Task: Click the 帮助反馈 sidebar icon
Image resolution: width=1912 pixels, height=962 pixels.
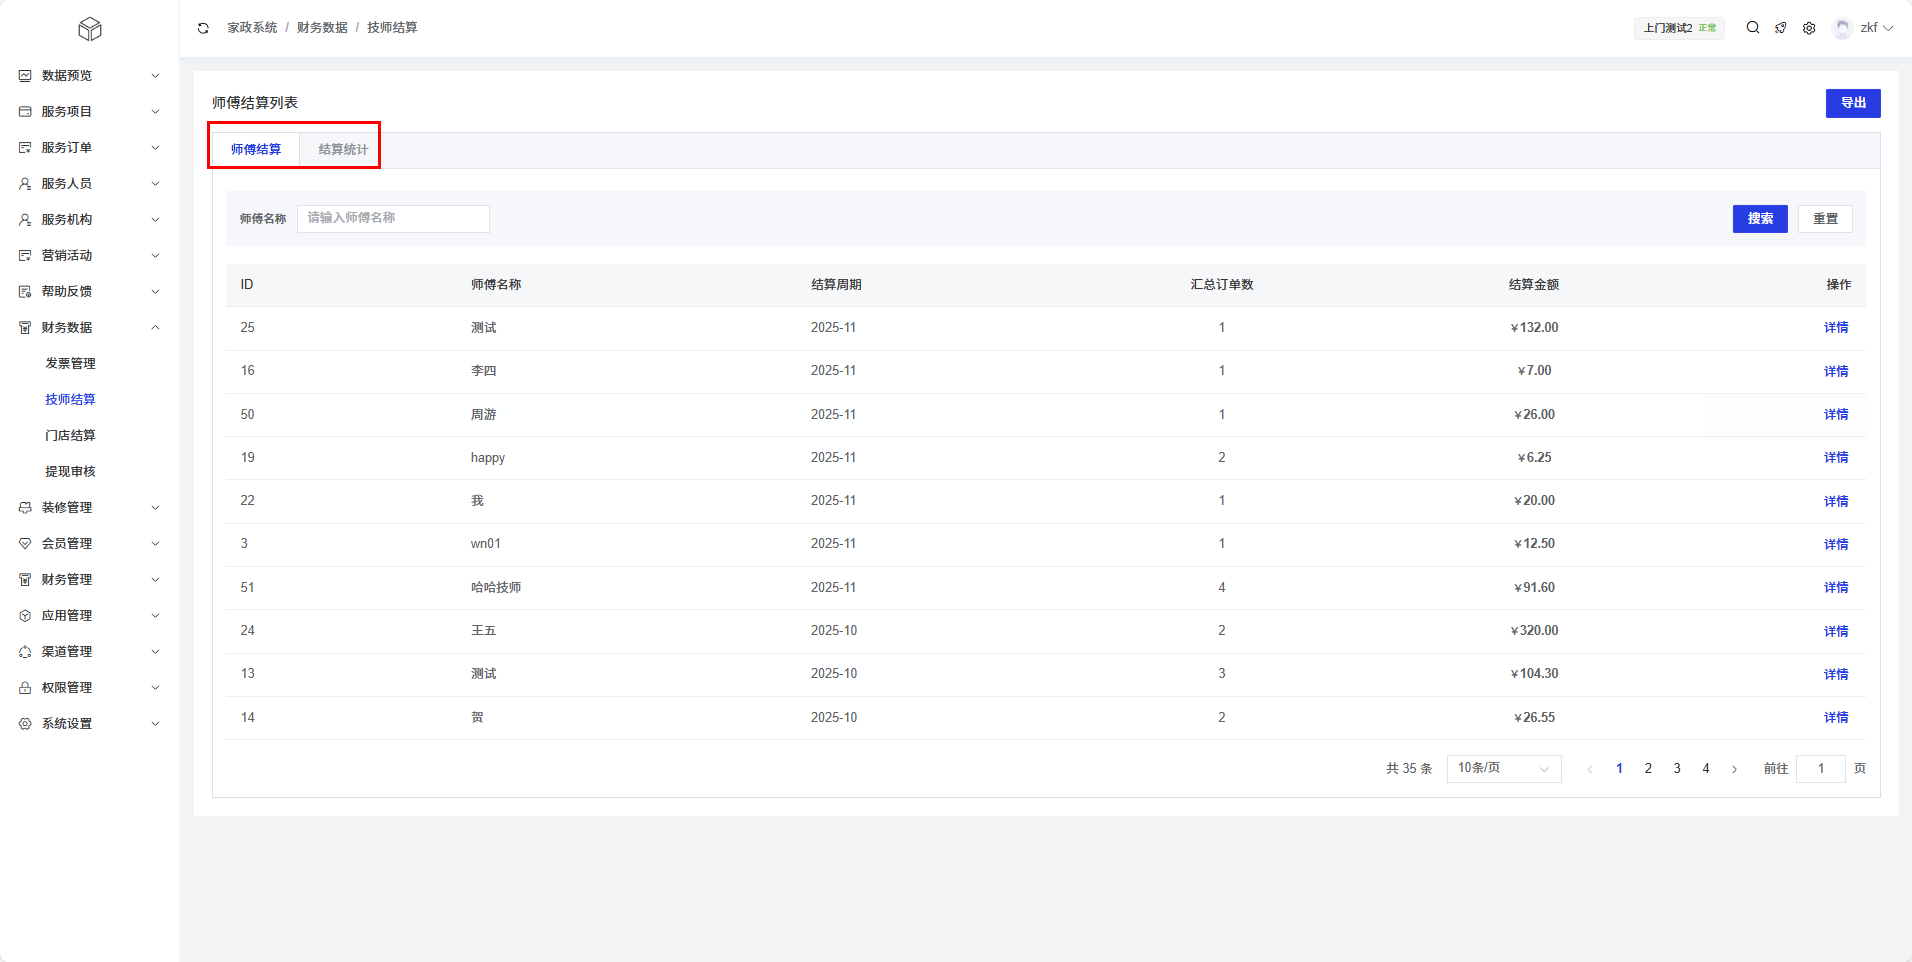Action: point(25,292)
